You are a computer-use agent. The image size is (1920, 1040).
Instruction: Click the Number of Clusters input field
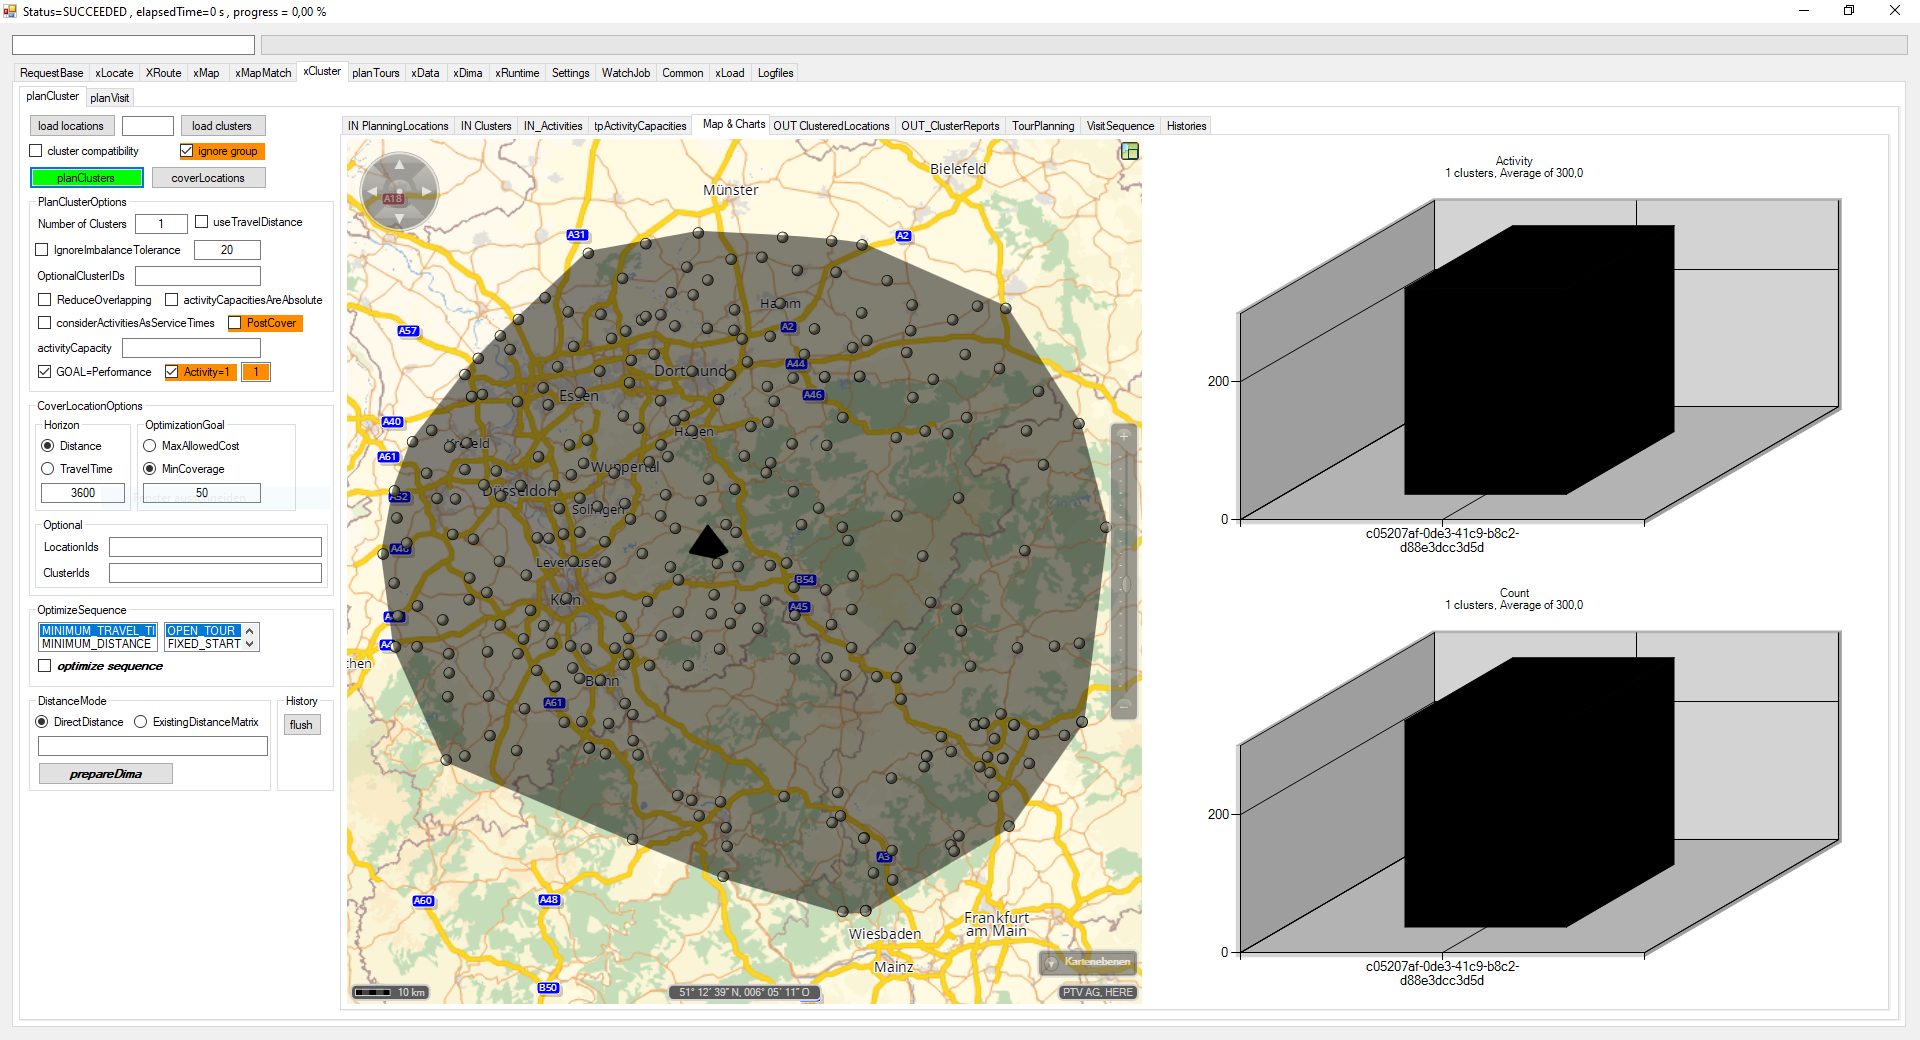click(x=160, y=224)
